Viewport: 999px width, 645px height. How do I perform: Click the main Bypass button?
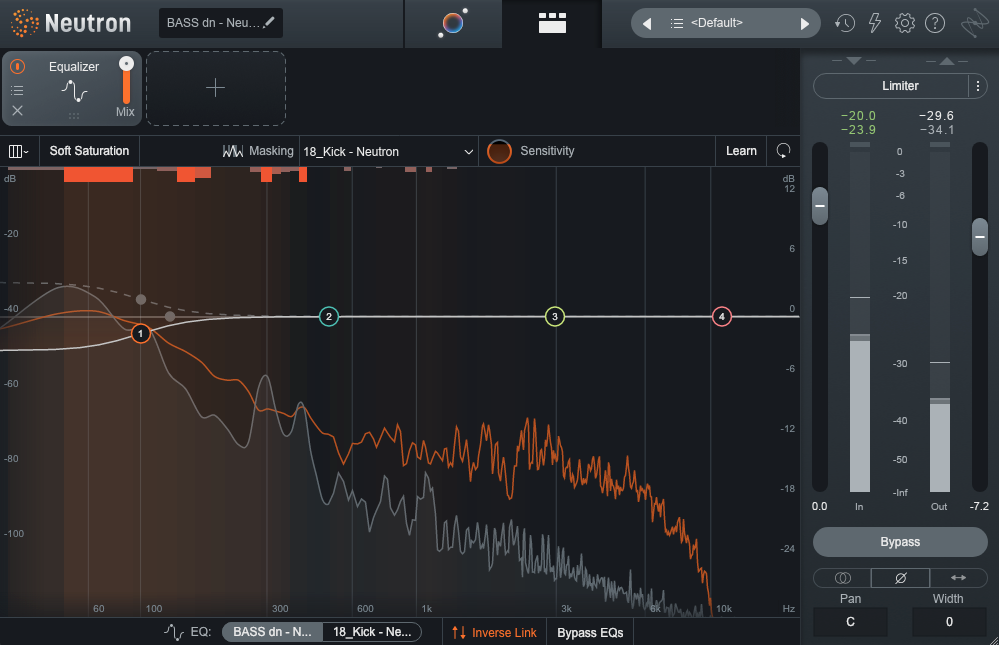point(900,542)
